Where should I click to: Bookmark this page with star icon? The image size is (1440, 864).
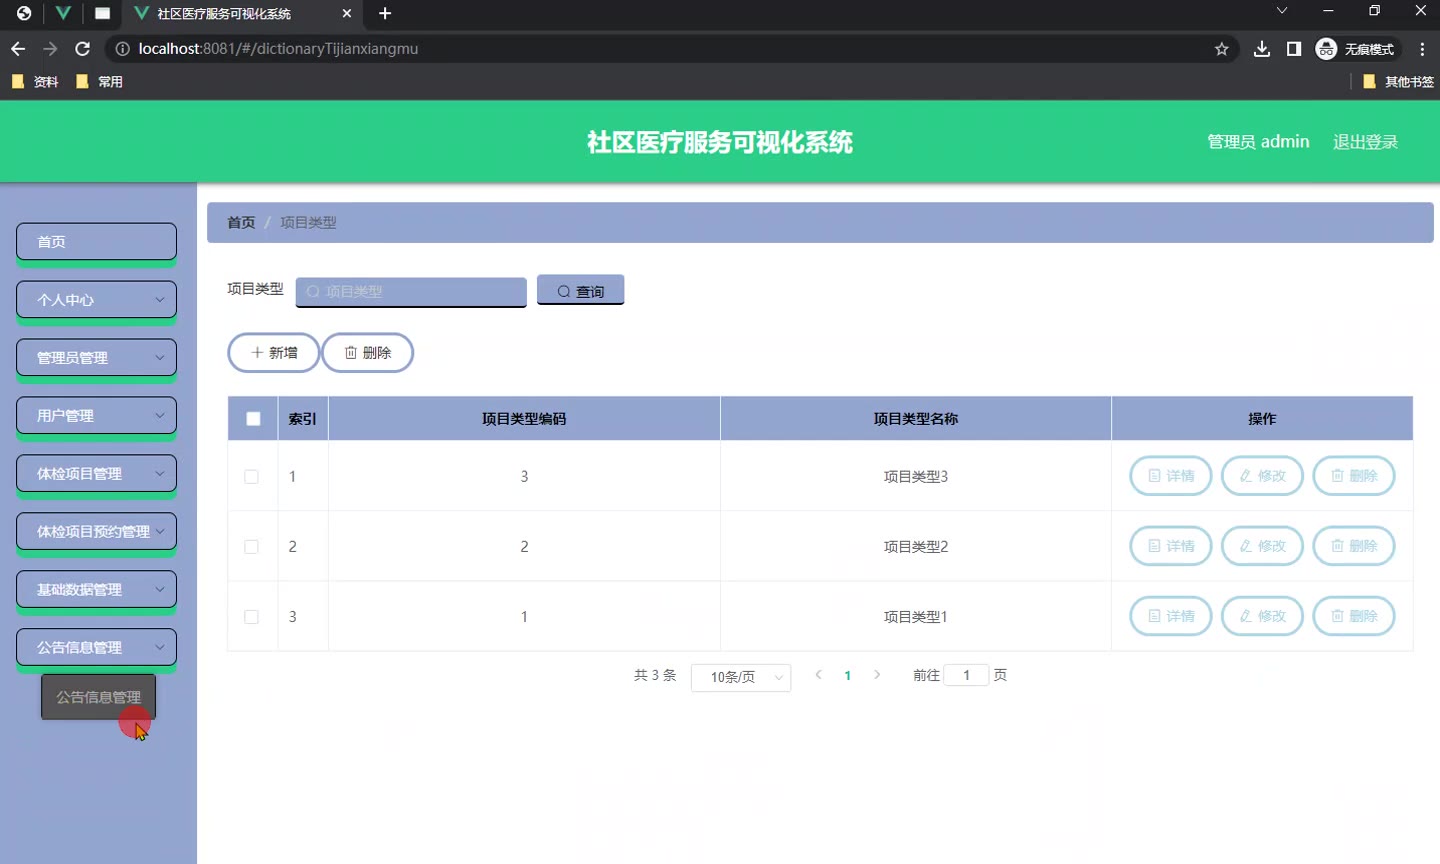point(1221,49)
